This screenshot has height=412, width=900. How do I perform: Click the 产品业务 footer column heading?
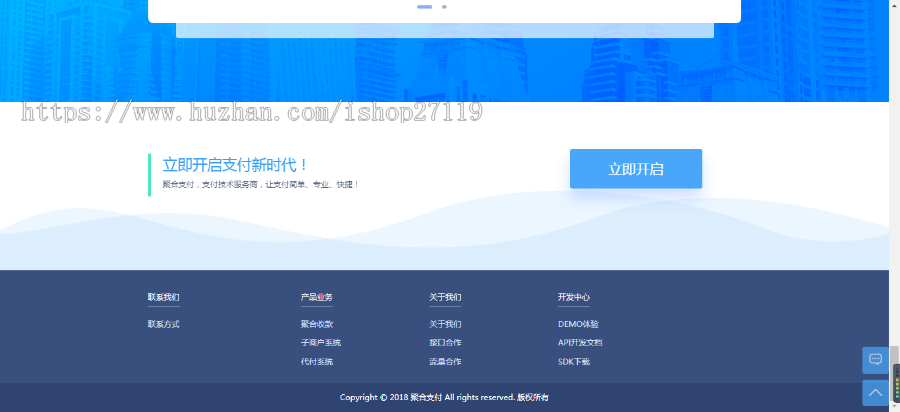317,297
